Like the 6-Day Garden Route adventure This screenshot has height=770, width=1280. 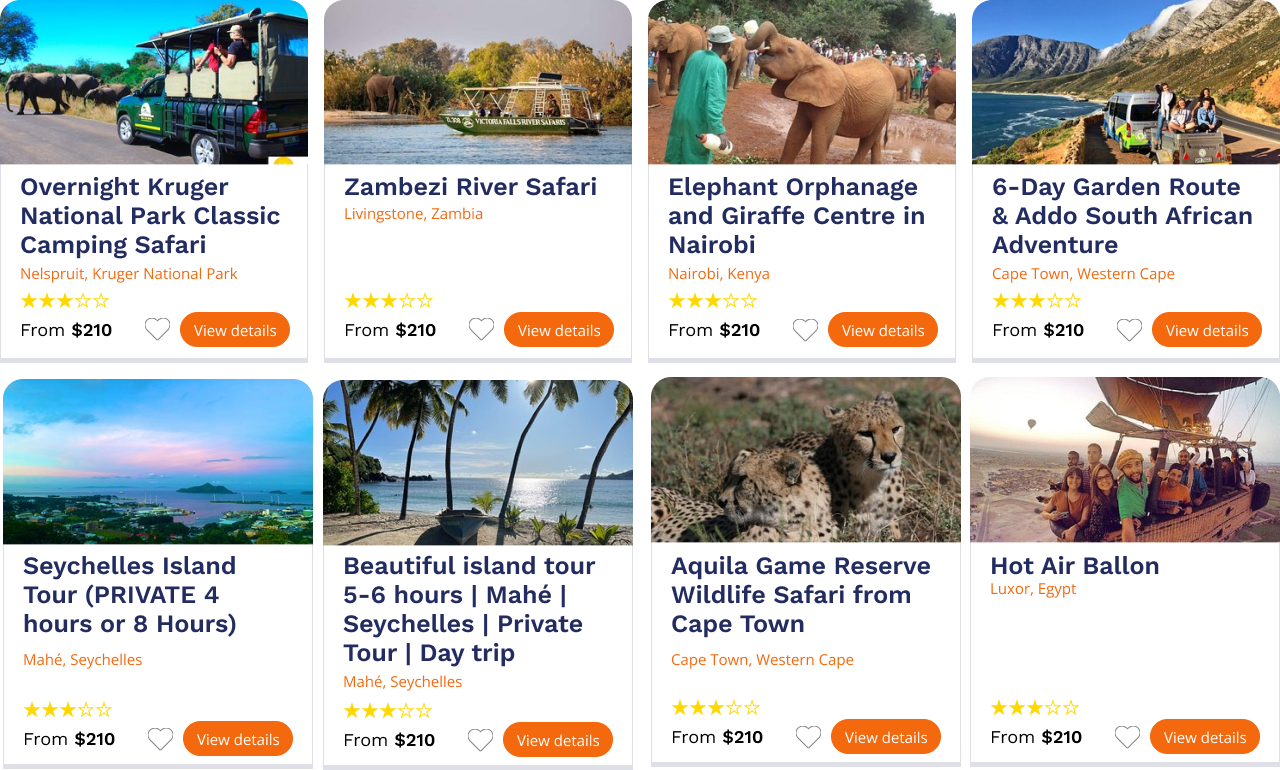[1129, 330]
